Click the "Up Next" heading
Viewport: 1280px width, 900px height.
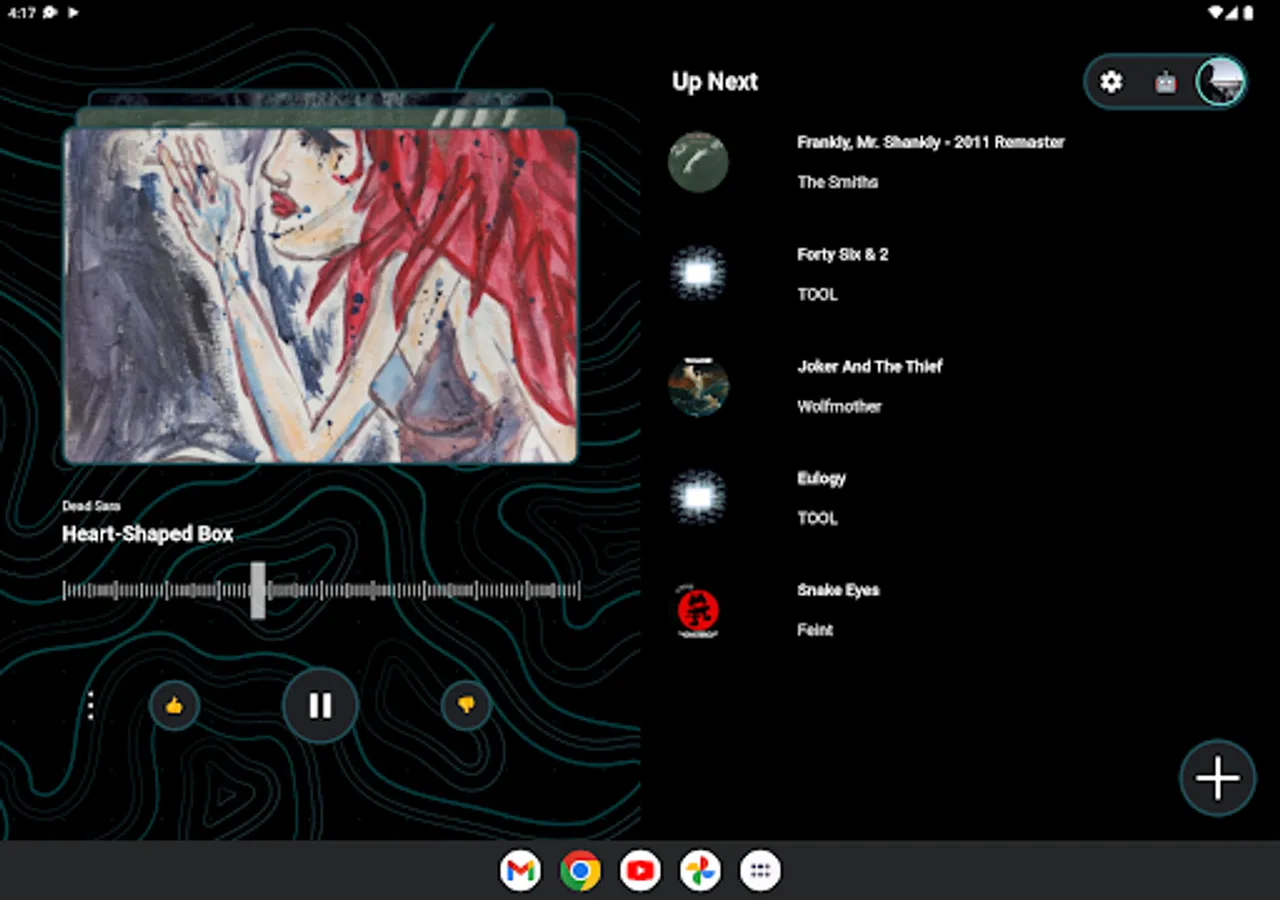(x=715, y=82)
